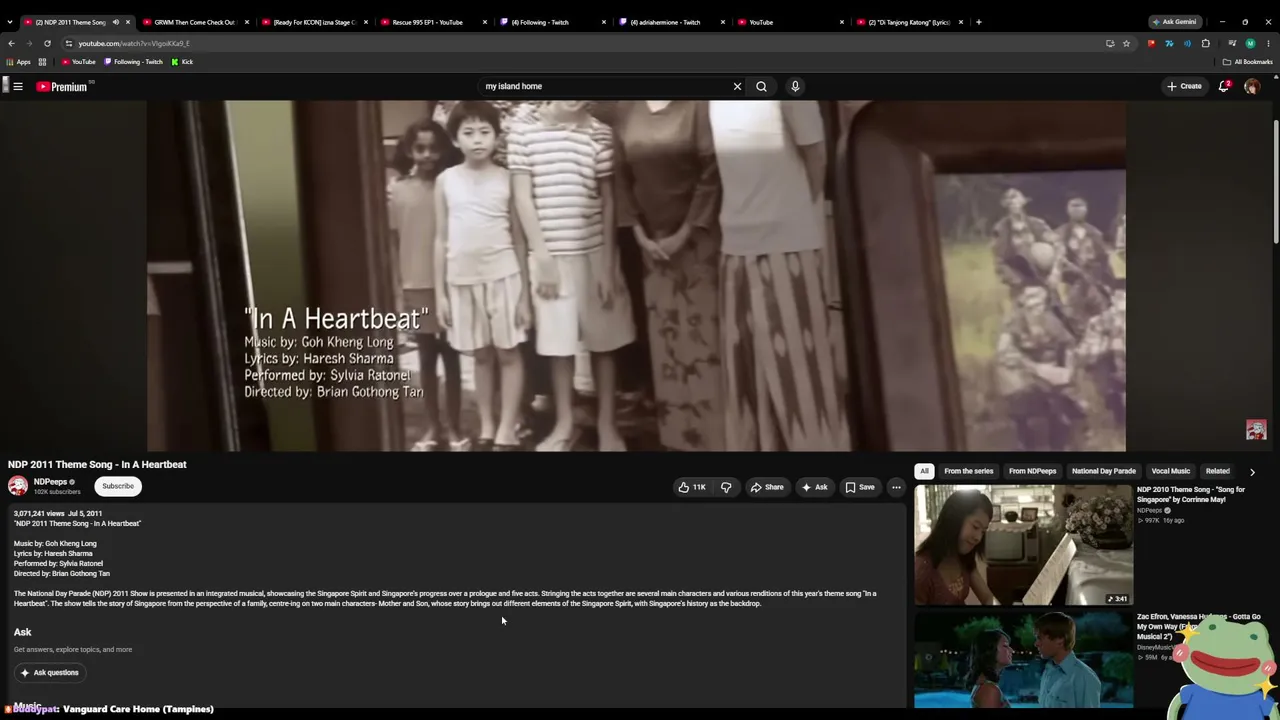Click the Create button
This screenshot has height=720, width=1280.
pyautogui.click(x=1184, y=86)
